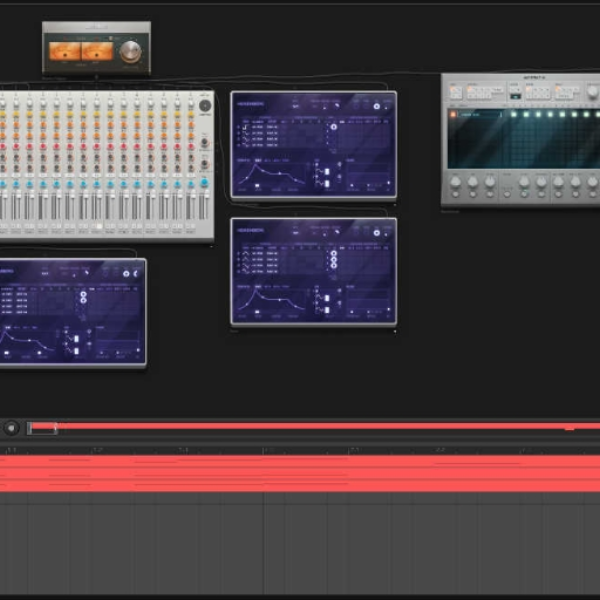Toggle the illuminated white button under mixer faders
This screenshot has height=600, width=600.
tap(99, 226)
